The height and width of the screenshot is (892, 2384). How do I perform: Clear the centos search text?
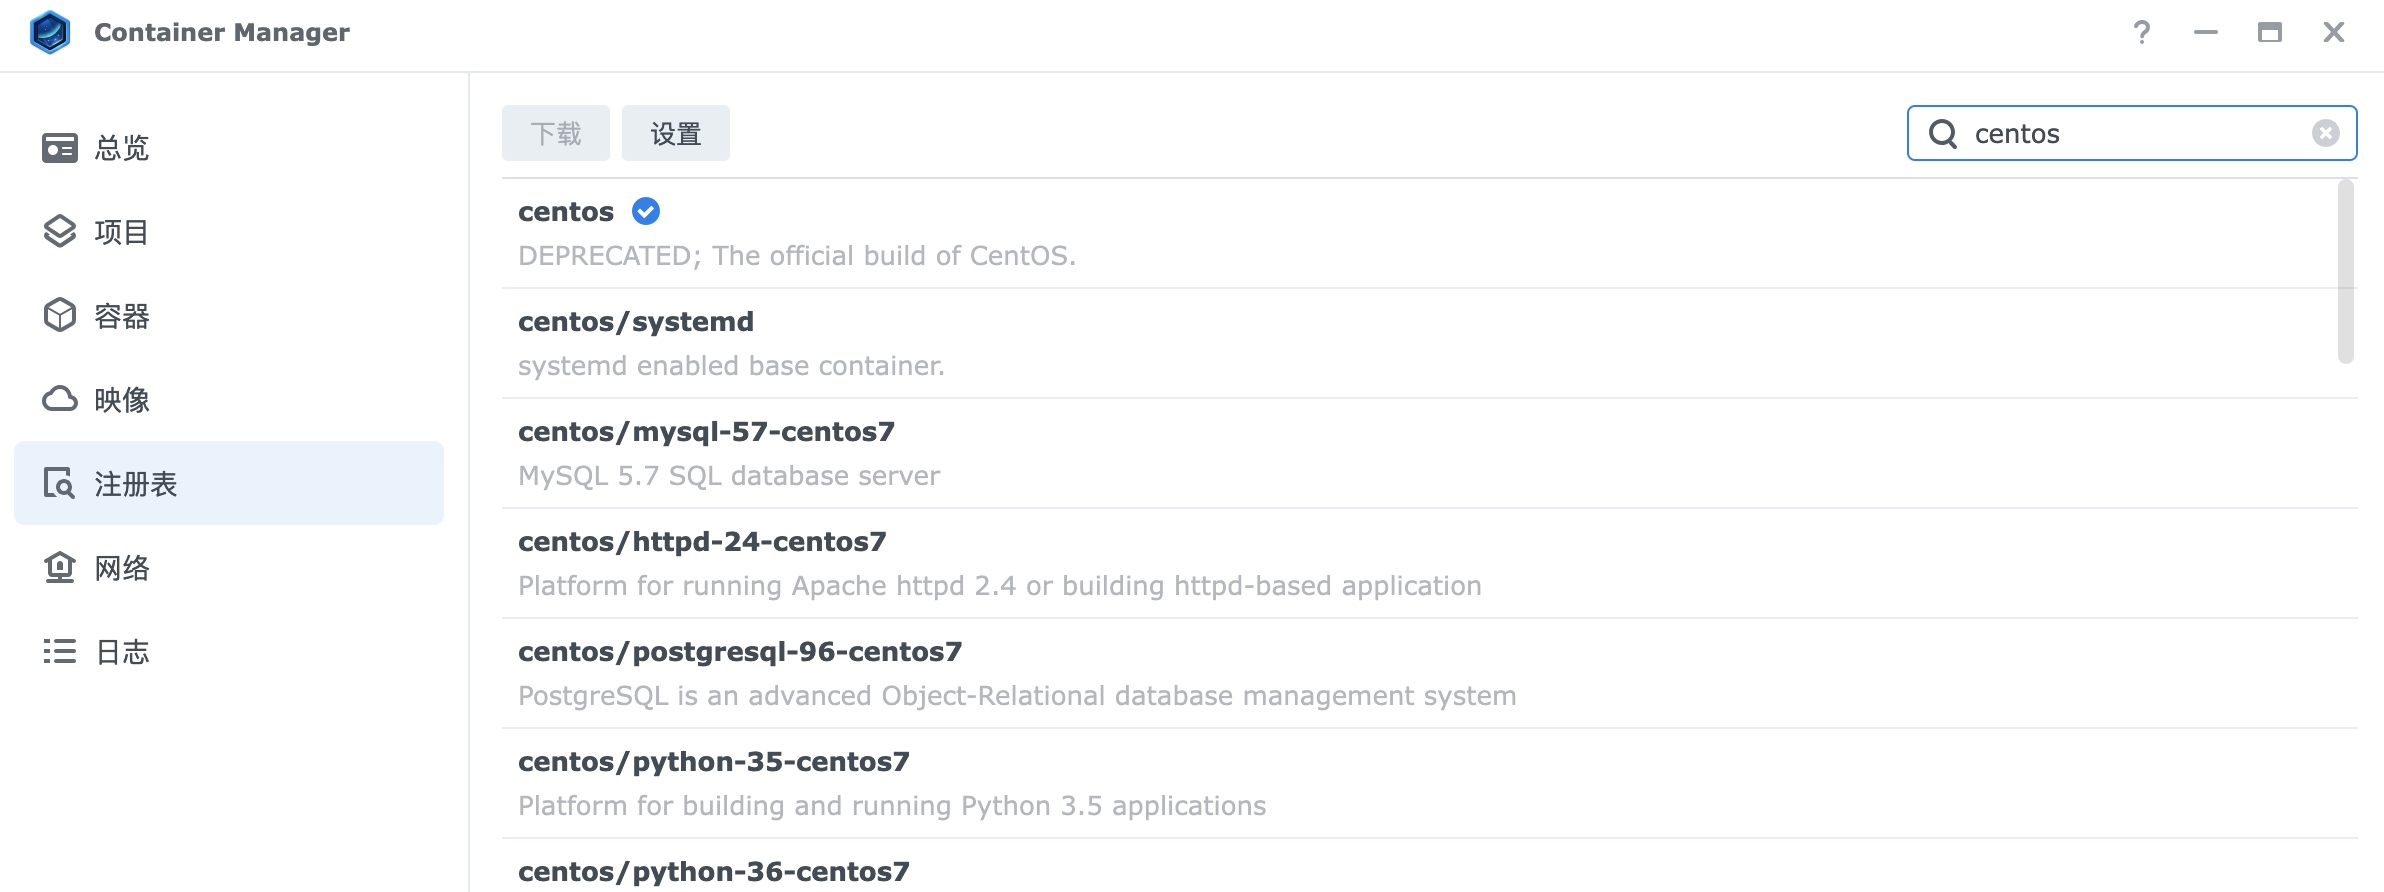click(x=2325, y=133)
